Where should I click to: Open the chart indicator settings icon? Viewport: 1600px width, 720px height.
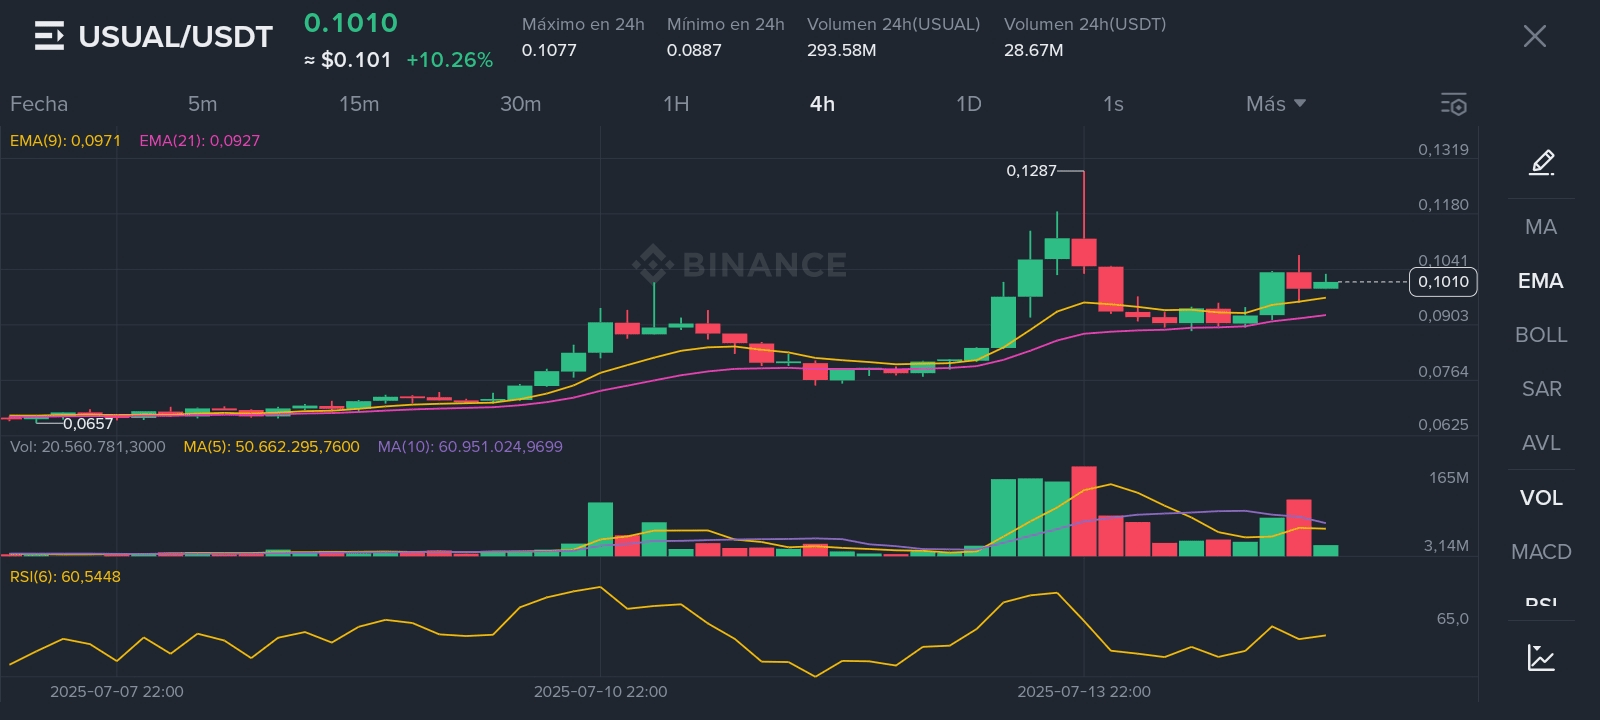(1453, 104)
